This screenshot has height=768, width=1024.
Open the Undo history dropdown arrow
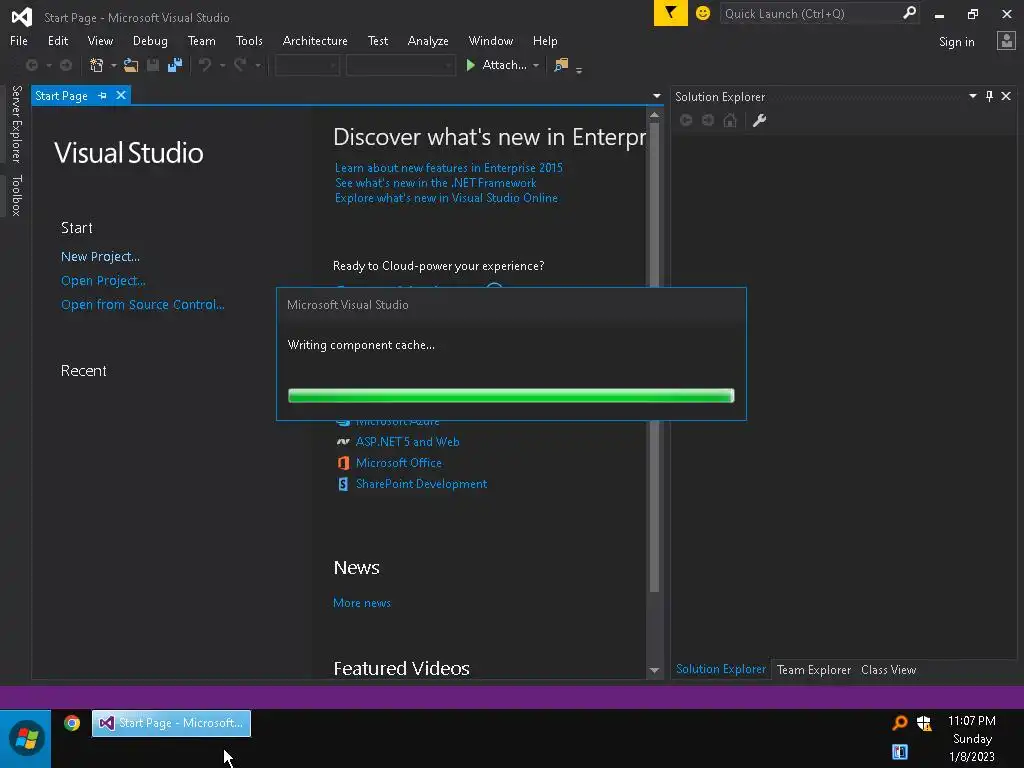(x=222, y=65)
